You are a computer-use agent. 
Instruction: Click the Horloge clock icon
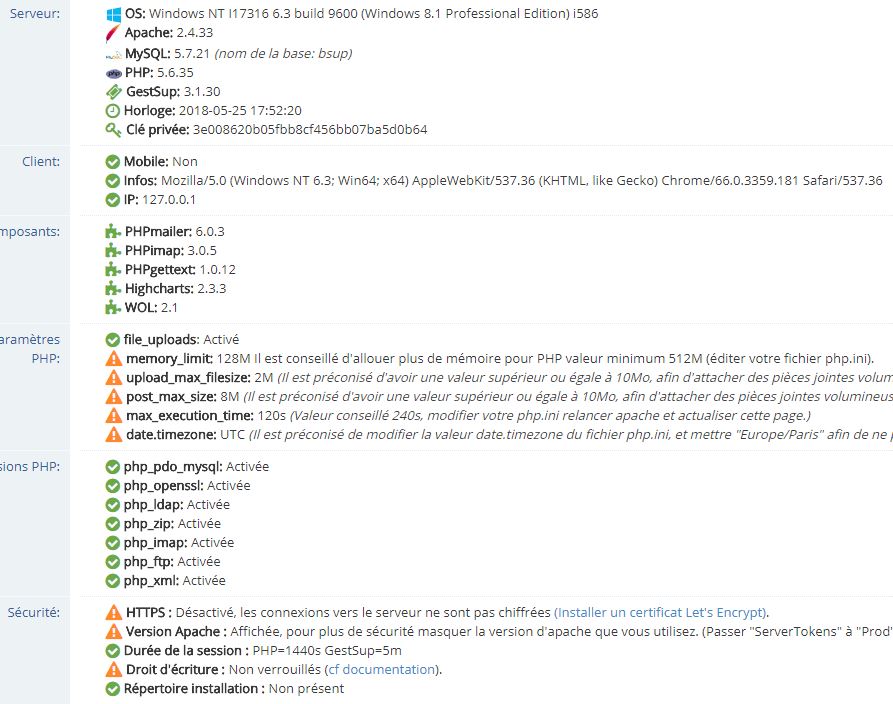point(114,111)
